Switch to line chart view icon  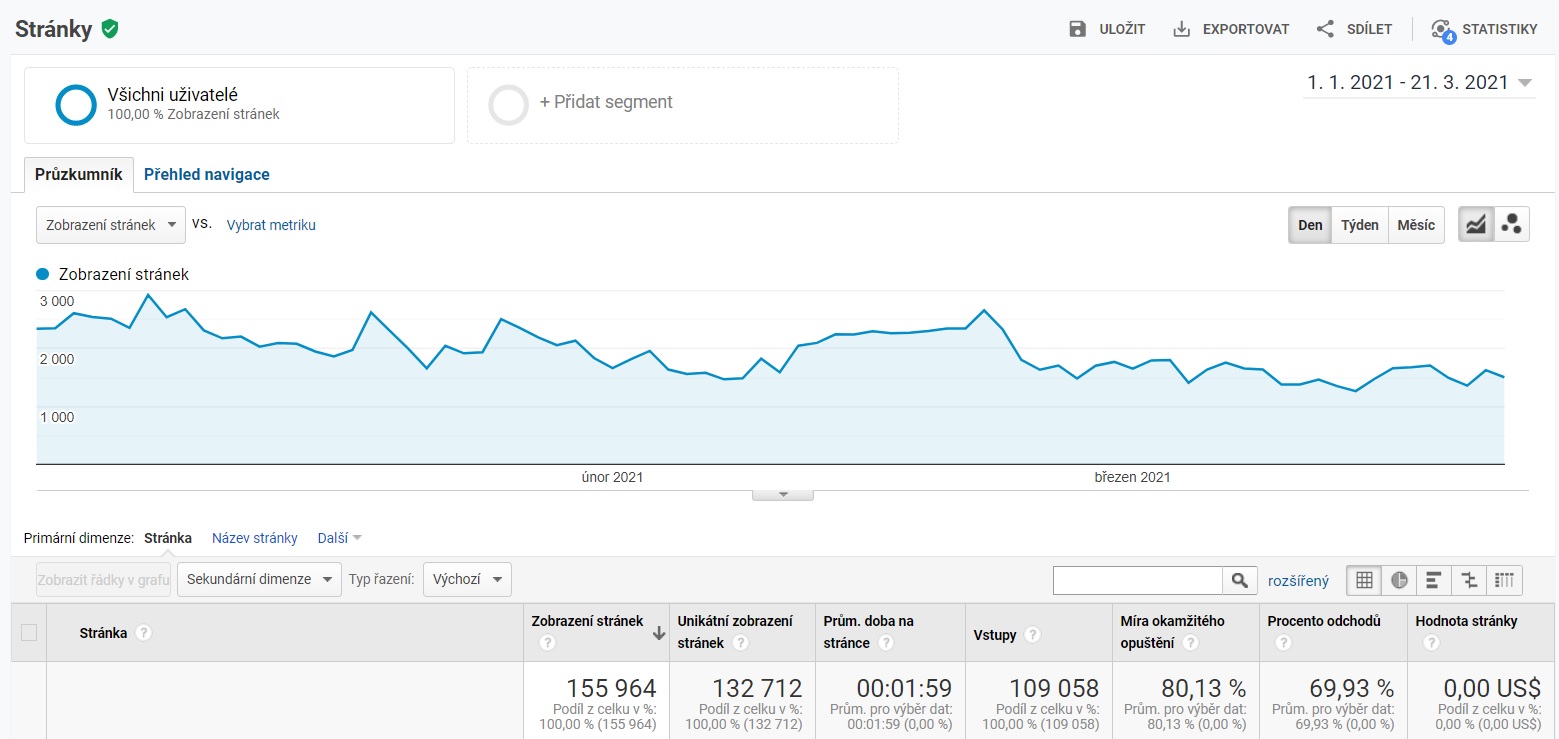point(1475,225)
